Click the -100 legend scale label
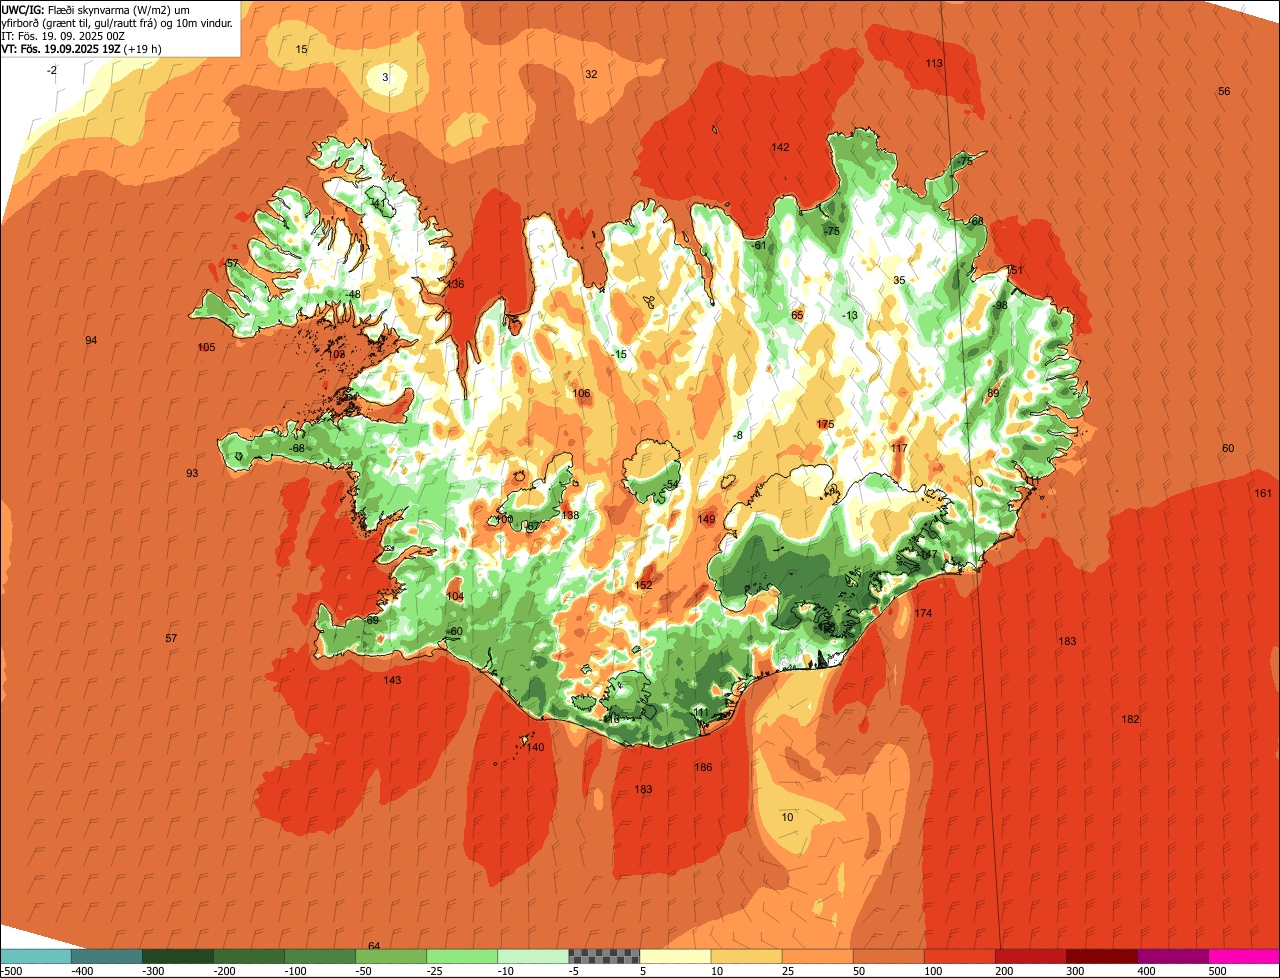This screenshot has height=978, width=1280. click(x=296, y=971)
